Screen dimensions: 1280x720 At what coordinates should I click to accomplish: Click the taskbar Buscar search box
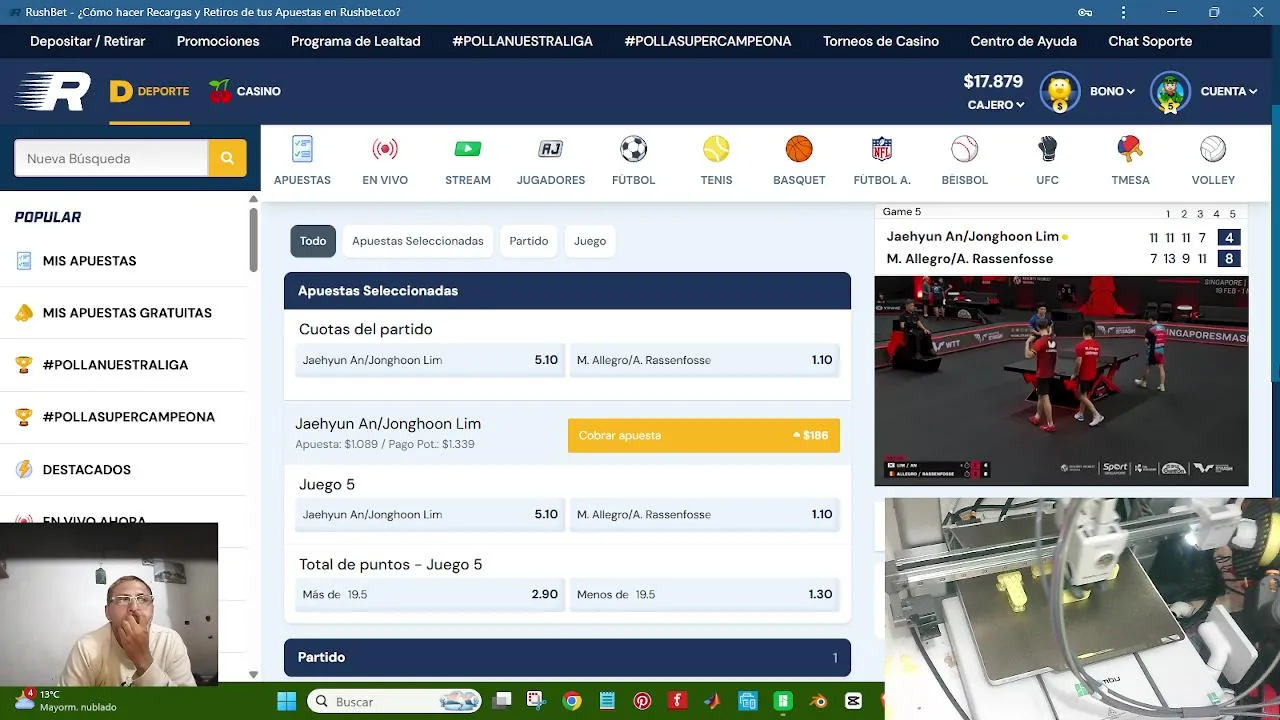(x=394, y=701)
